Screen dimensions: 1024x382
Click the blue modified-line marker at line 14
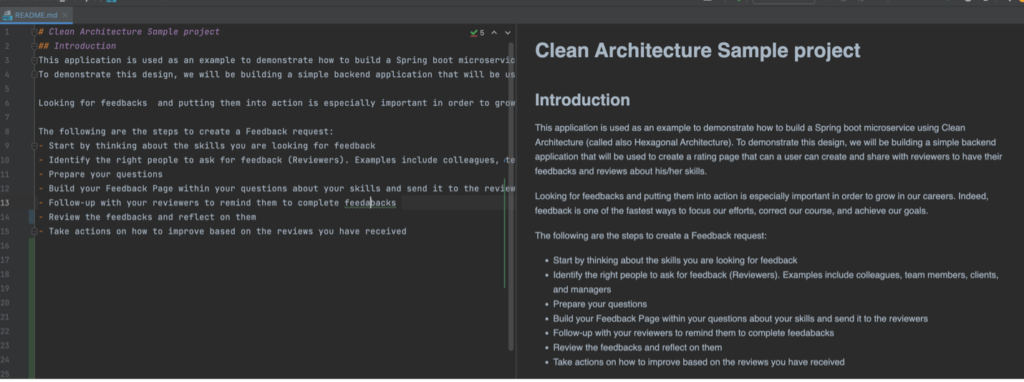click(31, 217)
